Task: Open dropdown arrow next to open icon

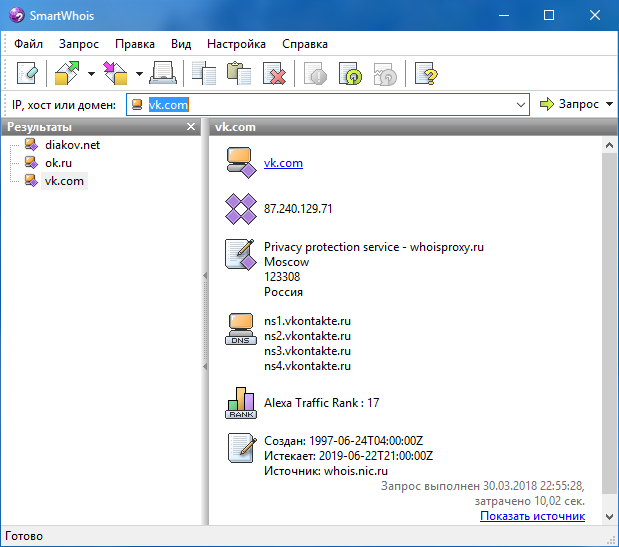Action: (91, 74)
